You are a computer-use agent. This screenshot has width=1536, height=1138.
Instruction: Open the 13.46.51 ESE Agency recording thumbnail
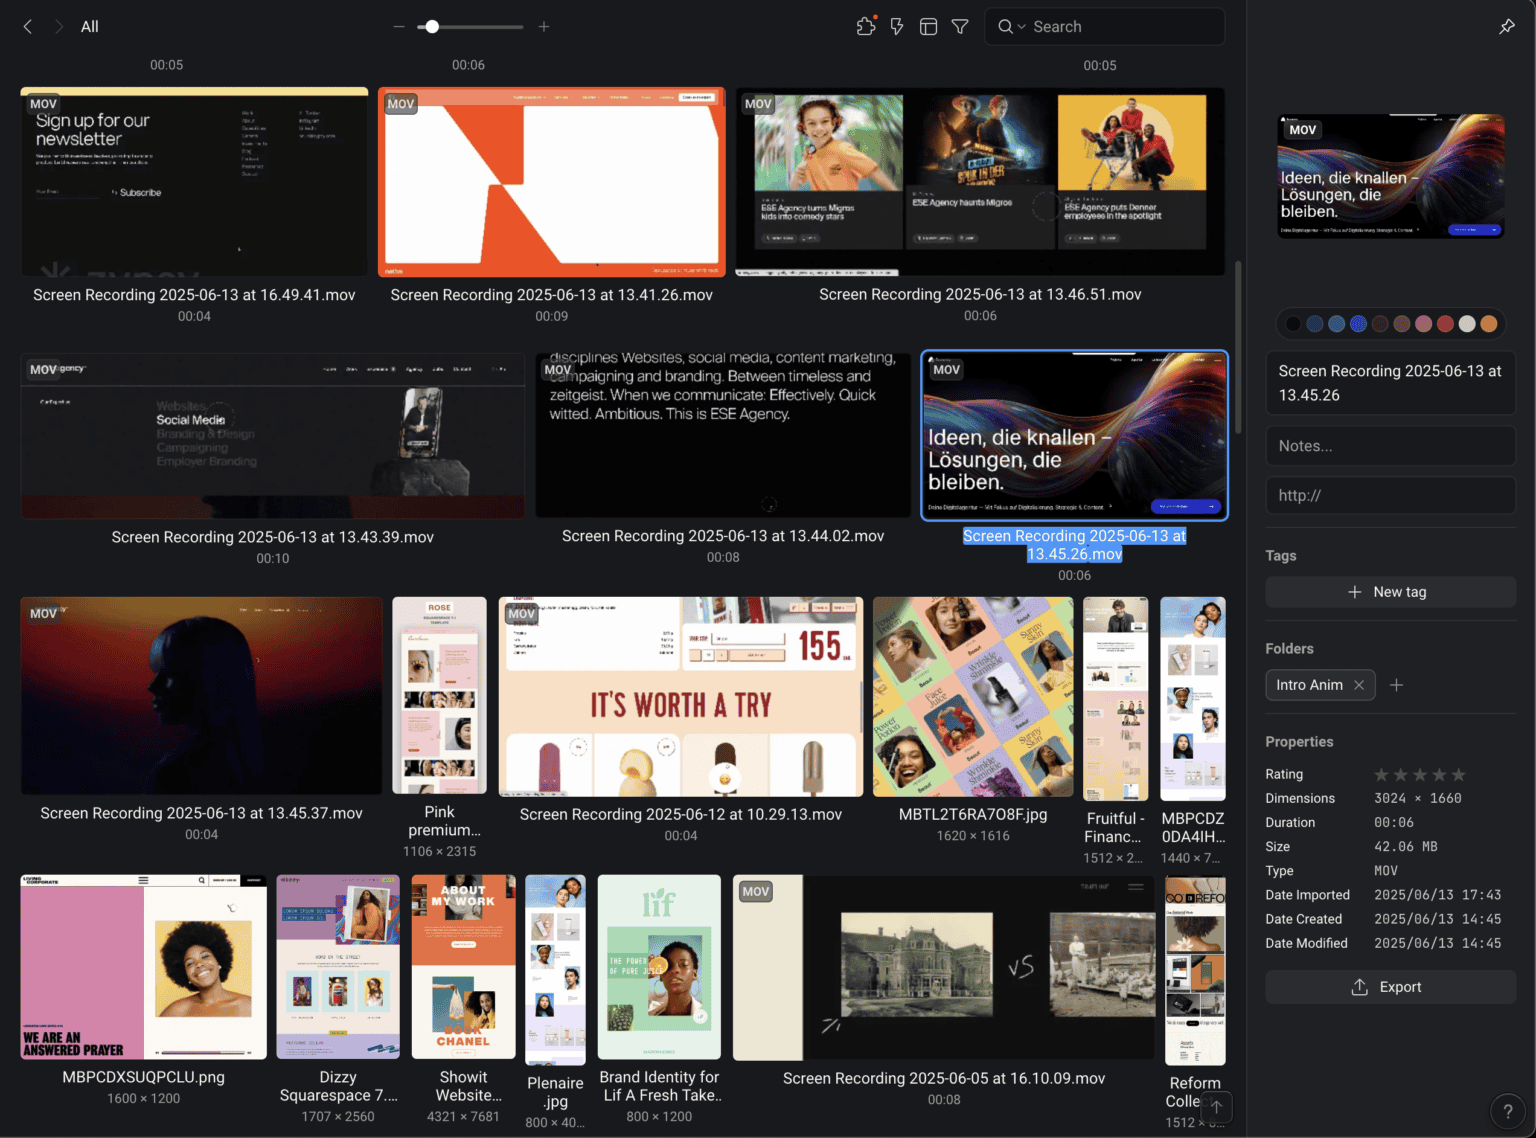980,182
